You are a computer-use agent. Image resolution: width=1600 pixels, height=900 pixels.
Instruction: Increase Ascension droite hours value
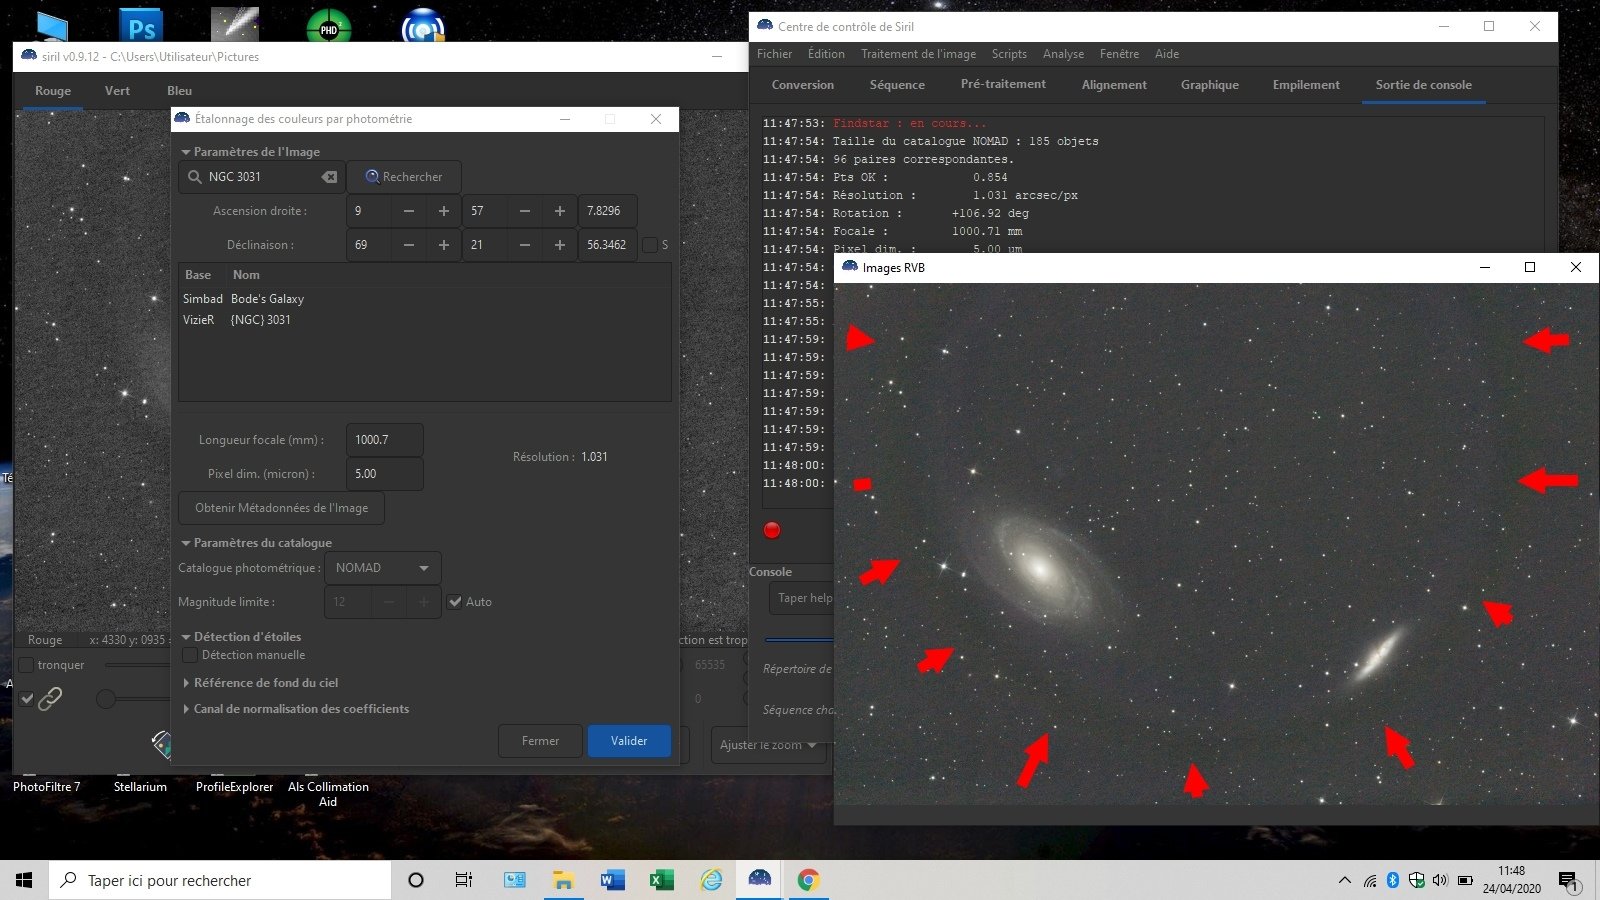click(444, 211)
